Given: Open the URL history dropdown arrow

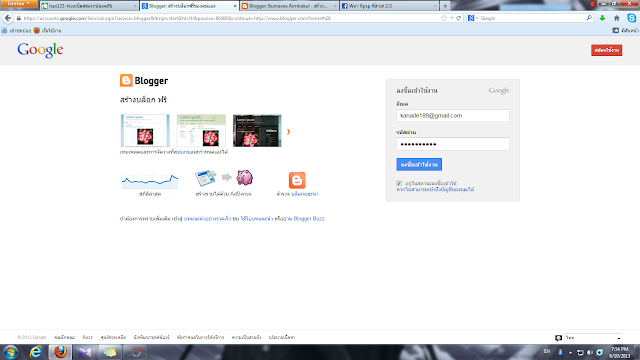Looking at the screenshot, I should click(x=451, y=18).
